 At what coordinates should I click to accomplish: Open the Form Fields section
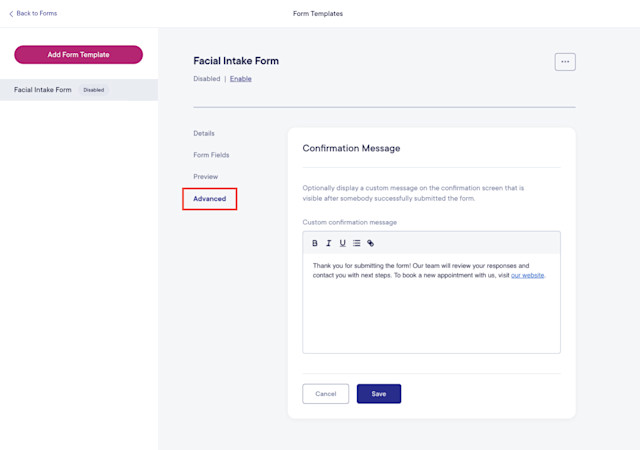(211, 155)
